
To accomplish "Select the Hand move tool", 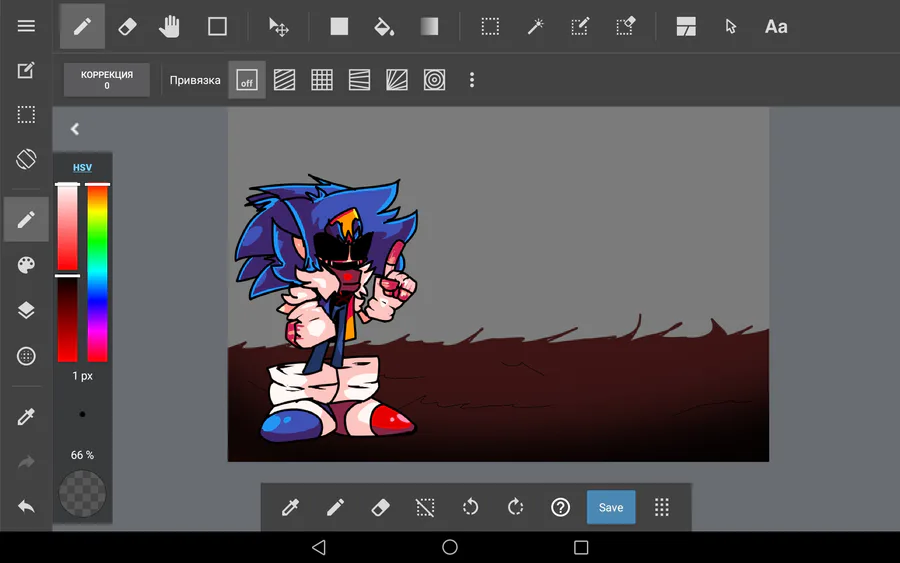I will (169, 26).
